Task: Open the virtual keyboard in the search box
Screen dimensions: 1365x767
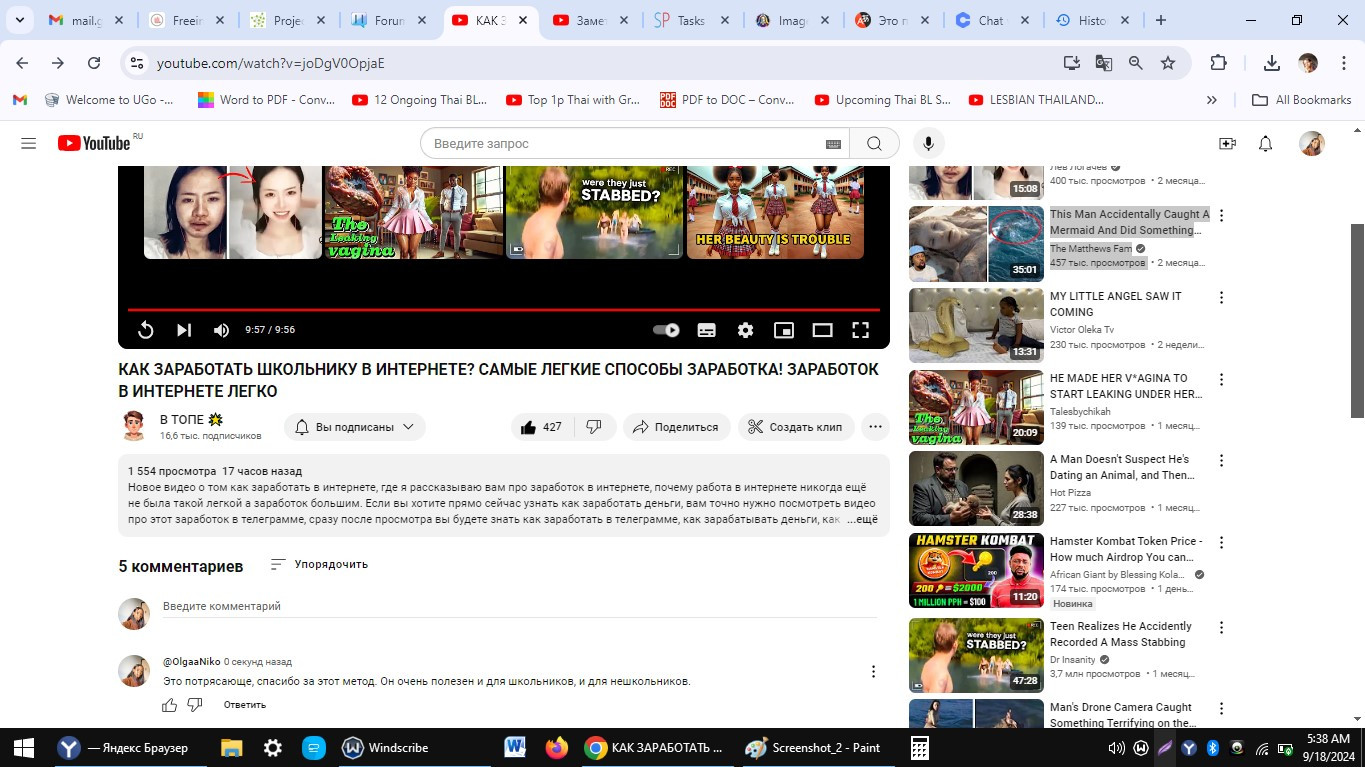Action: tap(833, 144)
